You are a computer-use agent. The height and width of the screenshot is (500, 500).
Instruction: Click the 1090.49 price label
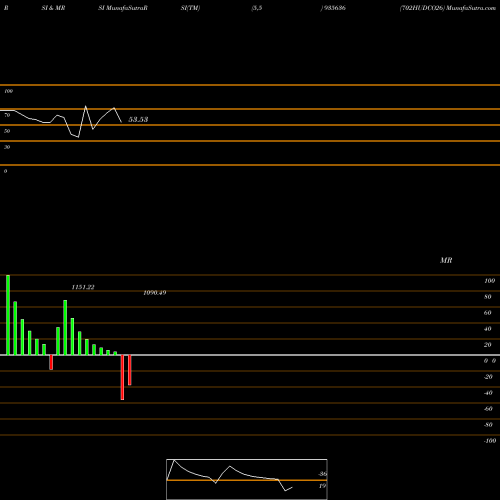point(155,293)
